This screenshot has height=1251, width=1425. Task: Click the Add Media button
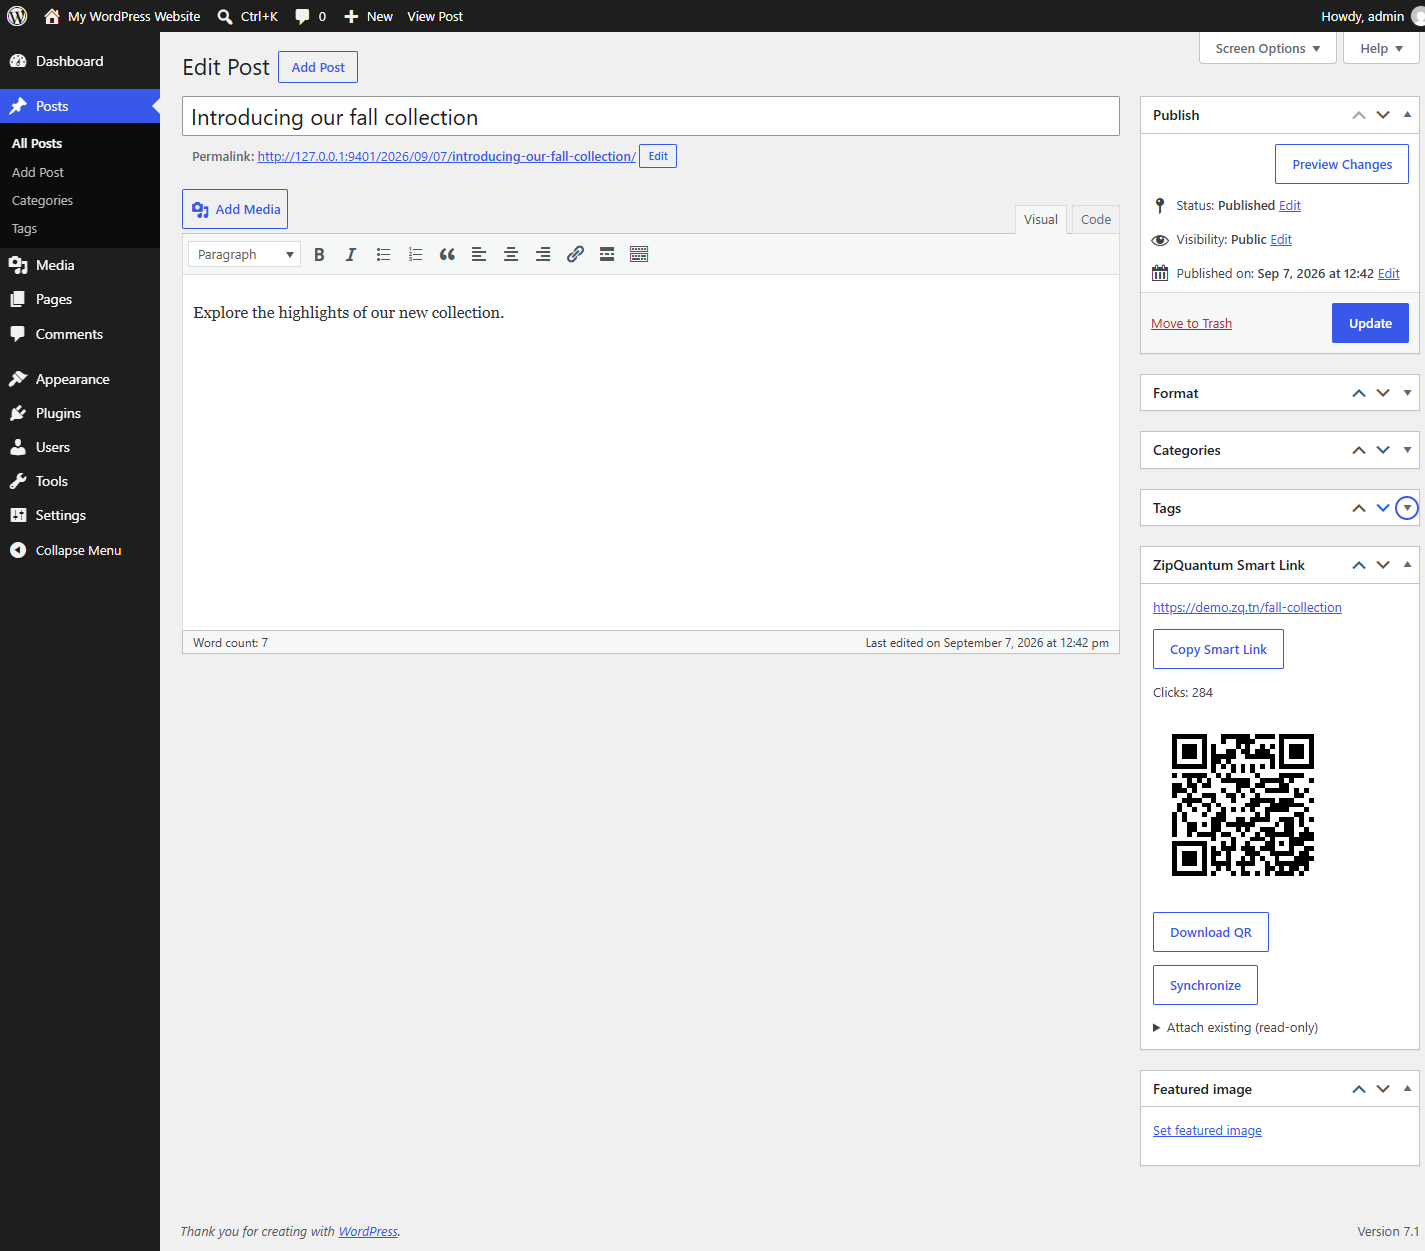pos(235,209)
